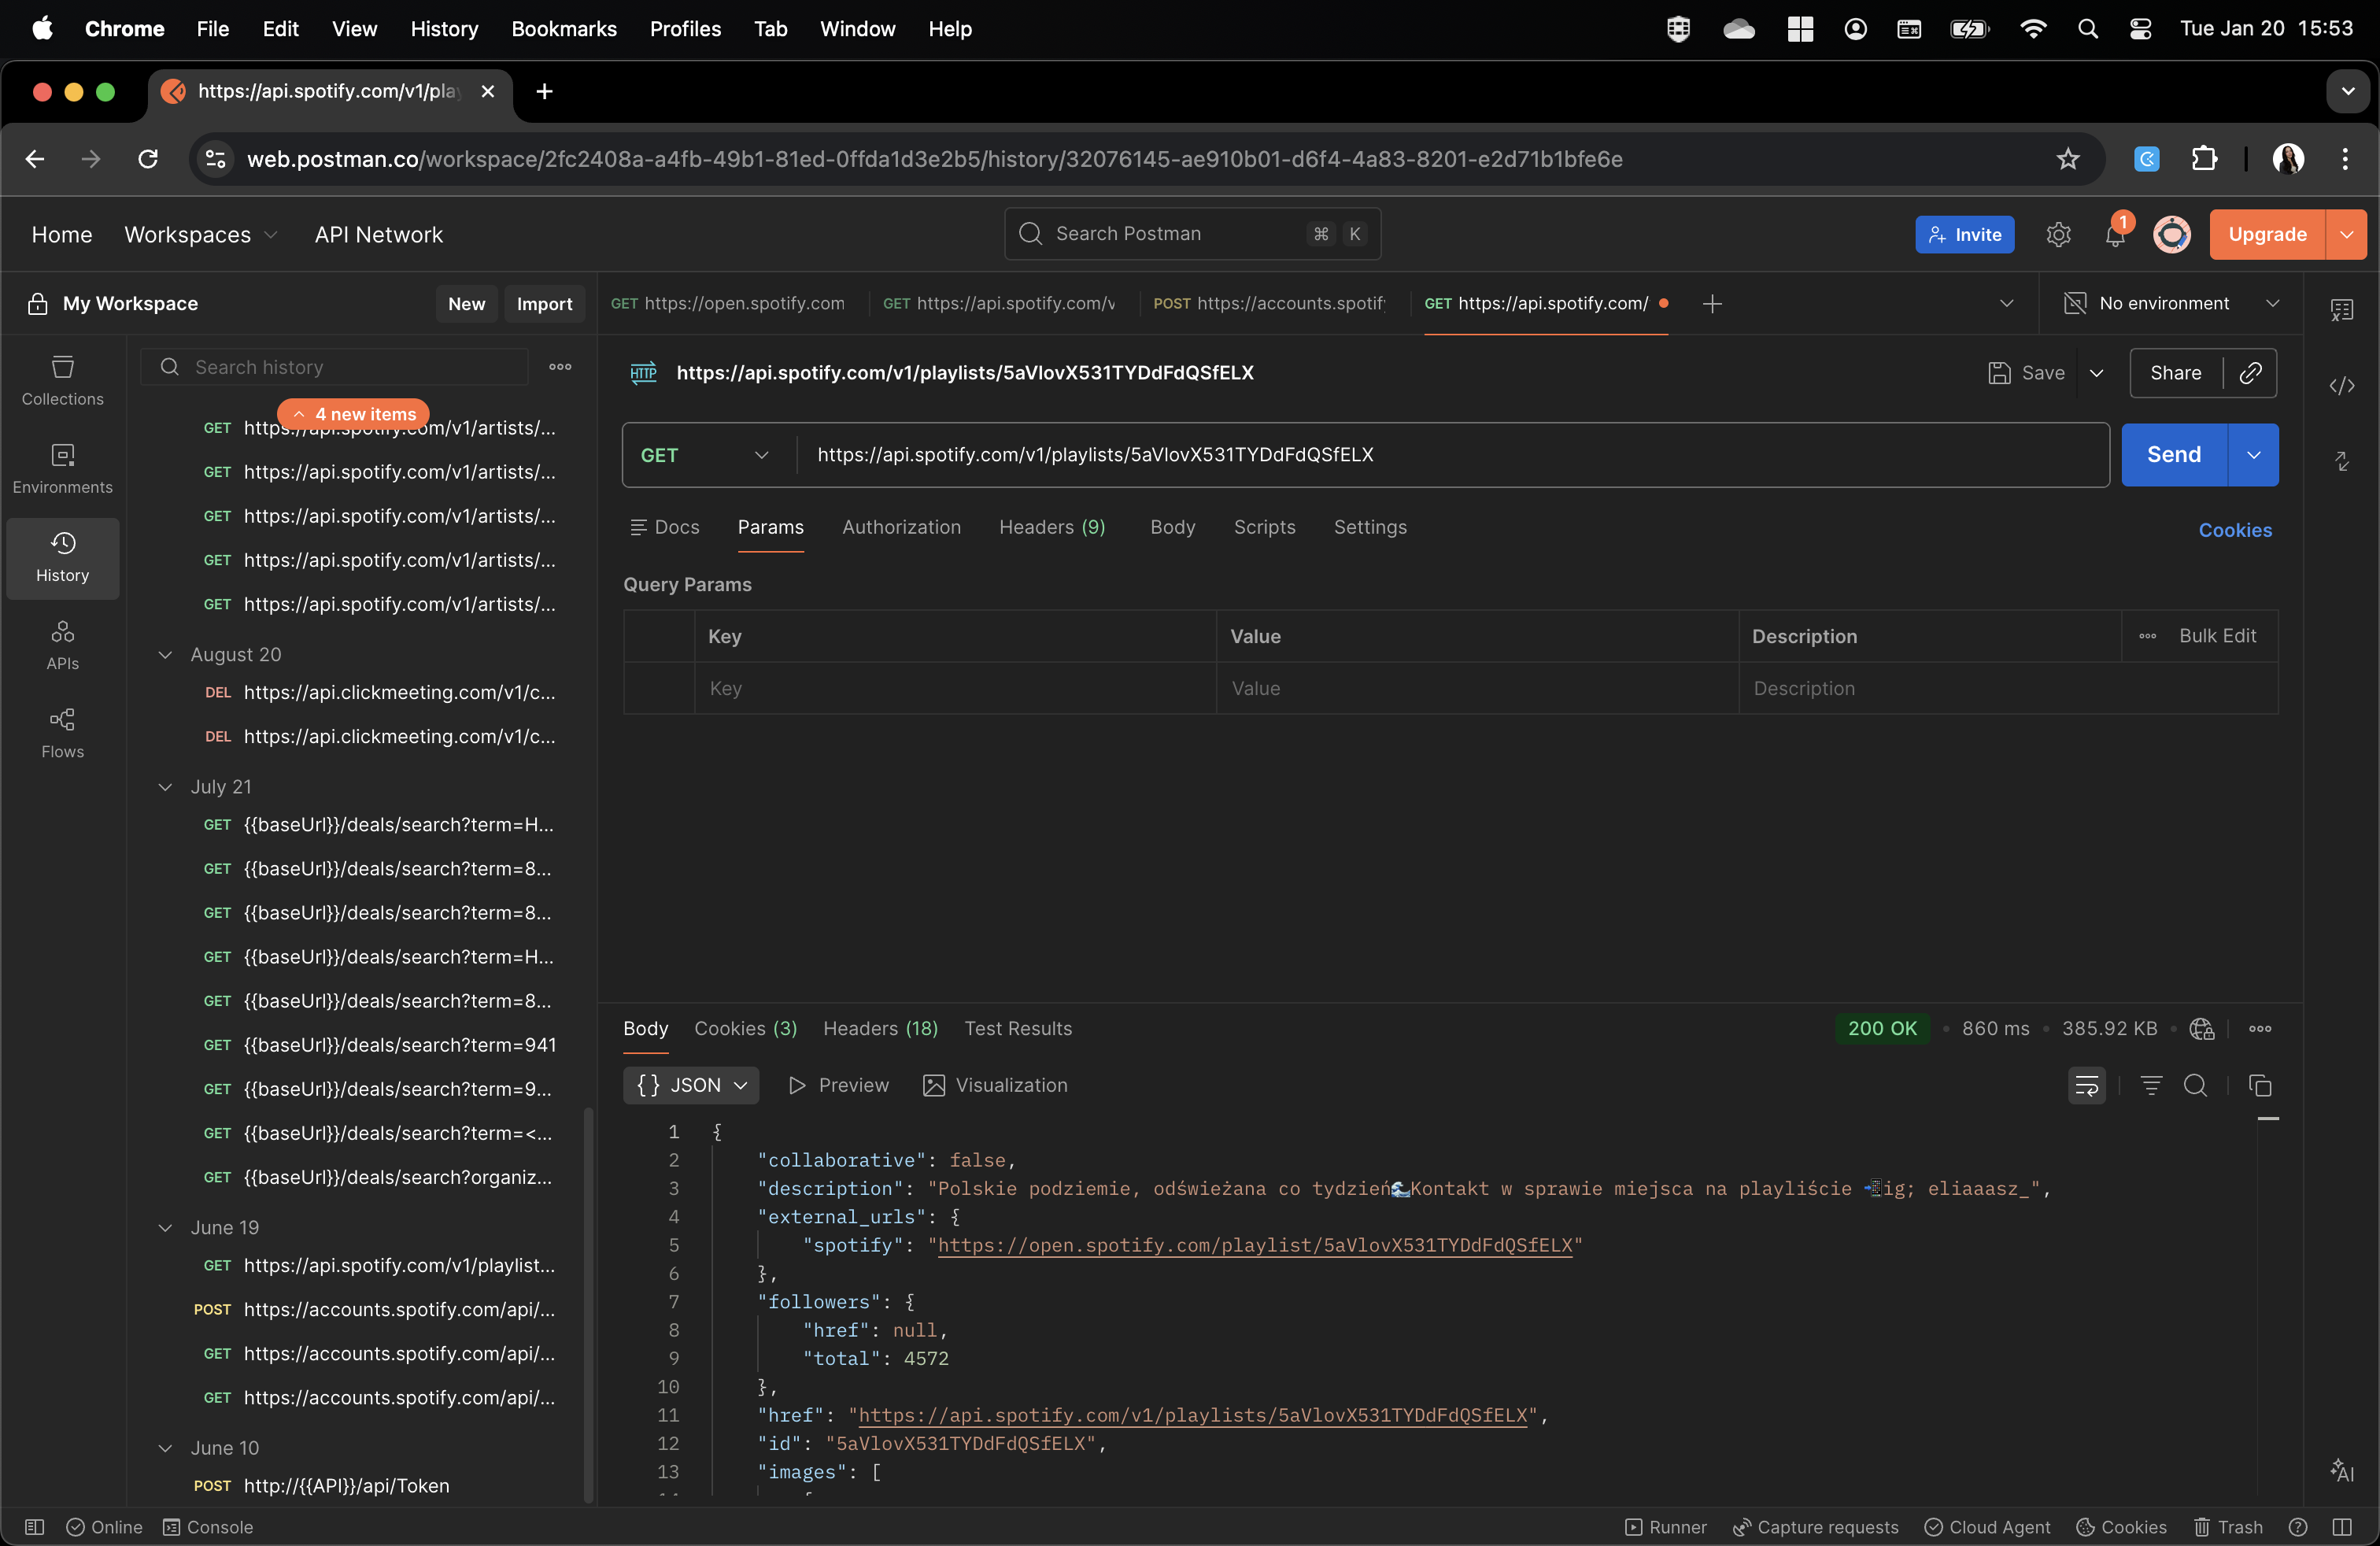Click the New button in workspace
This screenshot has height=1546, width=2380.
pyautogui.click(x=466, y=303)
